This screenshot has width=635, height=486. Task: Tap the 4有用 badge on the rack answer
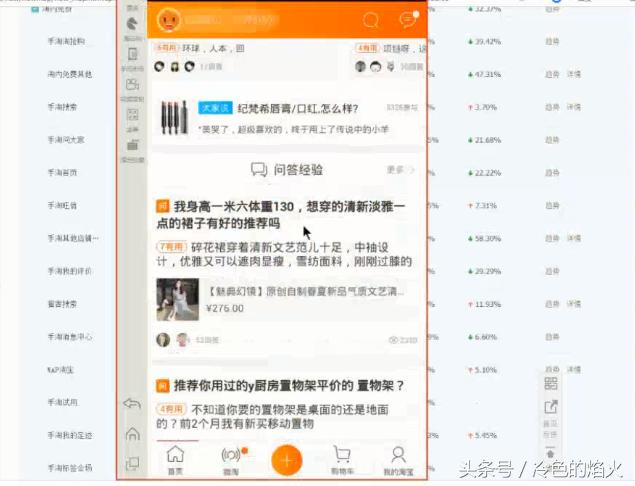pyautogui.click(x=171, y=409)
